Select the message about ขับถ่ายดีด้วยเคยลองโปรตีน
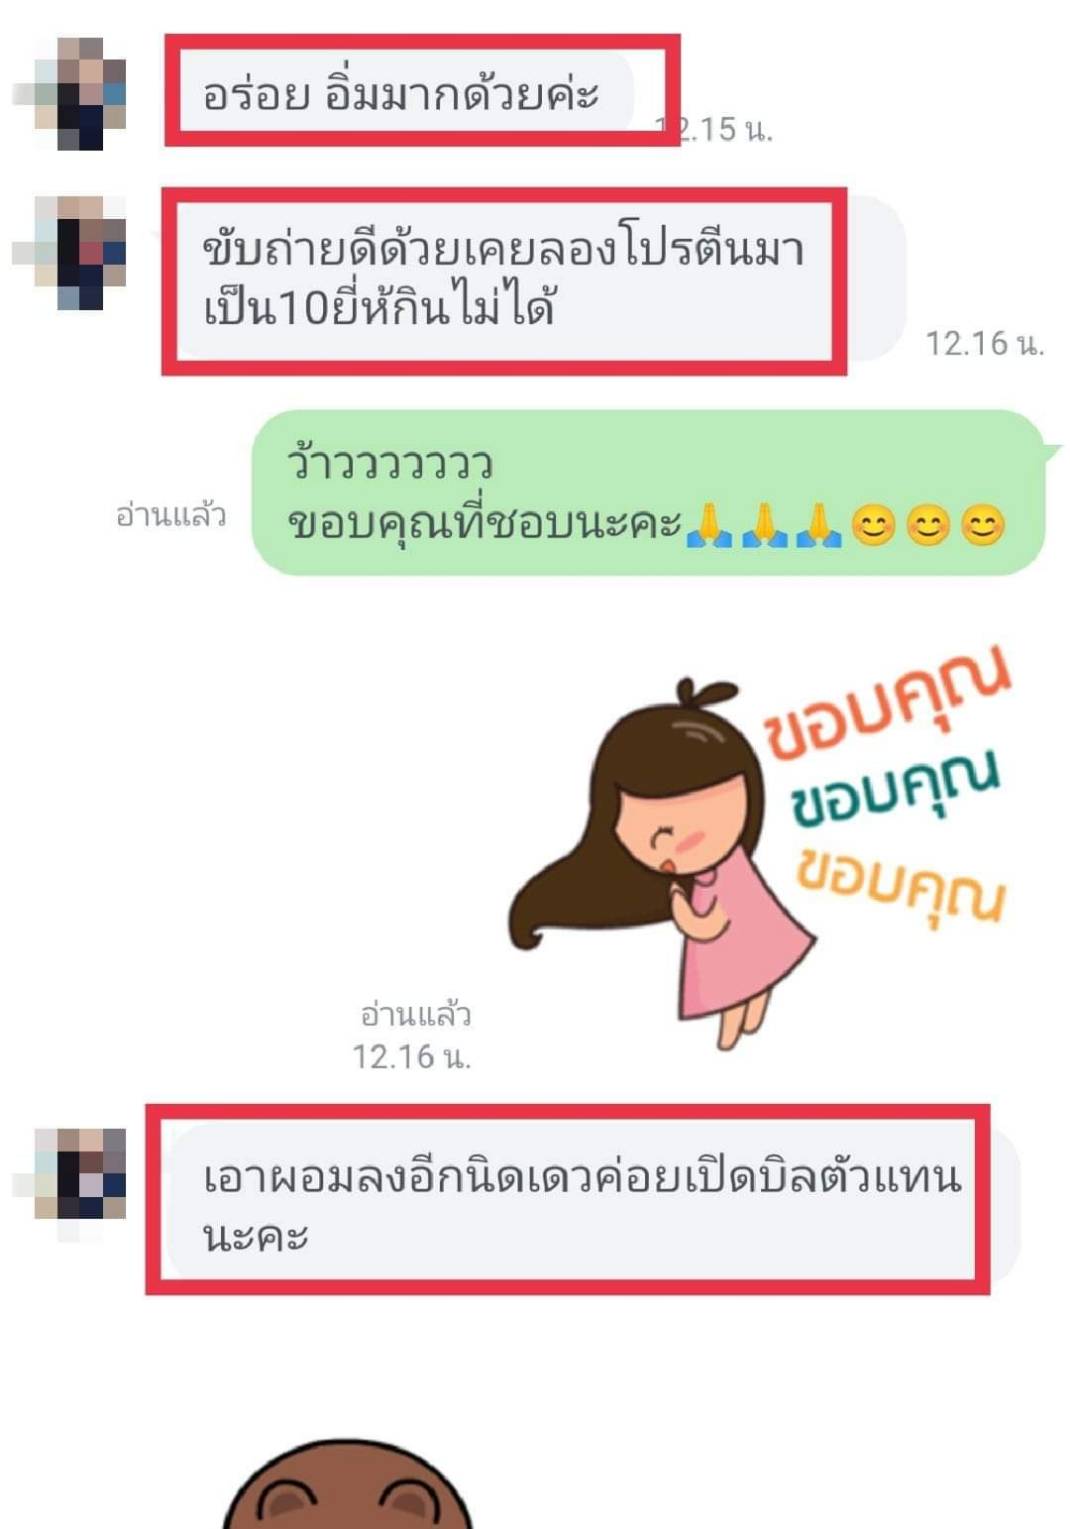Screen dimensions: 1070x1529 click(x=535, y=279)
